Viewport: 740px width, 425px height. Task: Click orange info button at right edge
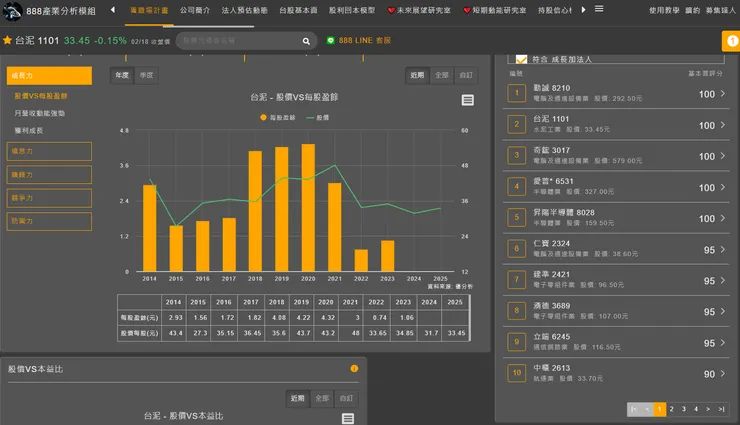[x=731, y=41]
